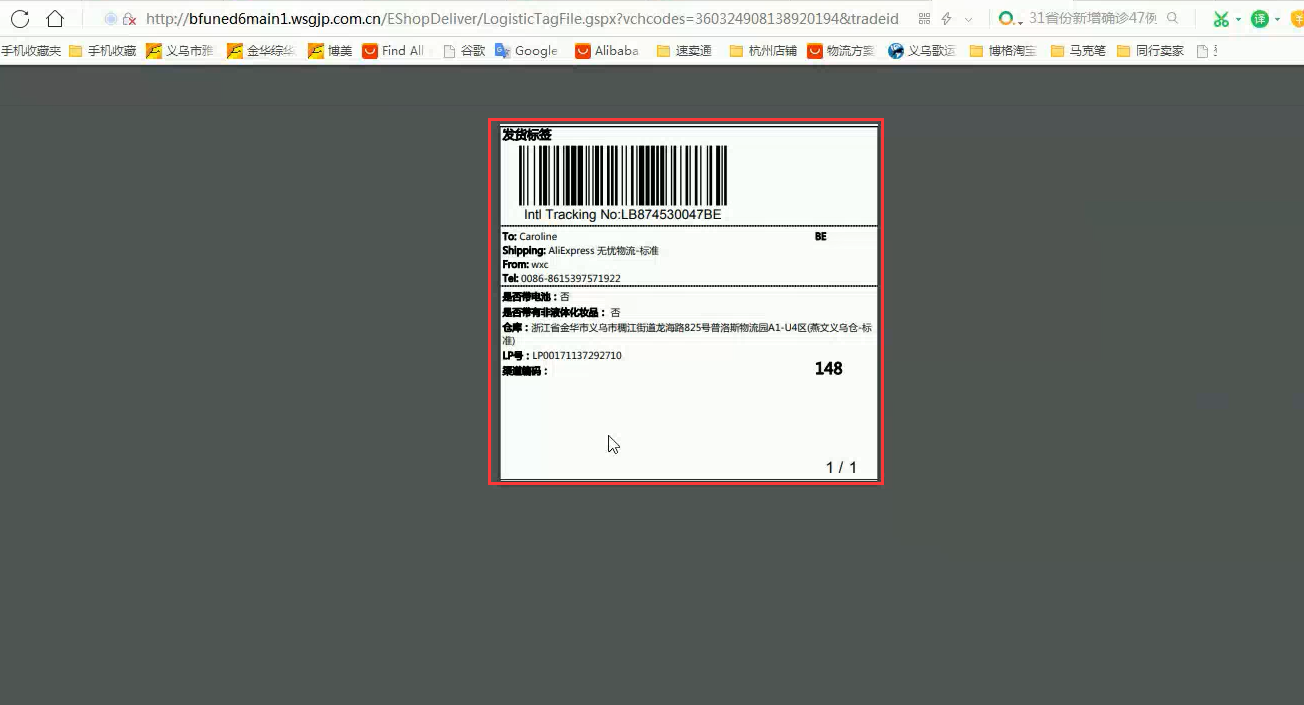
Task: Expand the translate dropdown arrow
Action: (x=1277, y=19)
